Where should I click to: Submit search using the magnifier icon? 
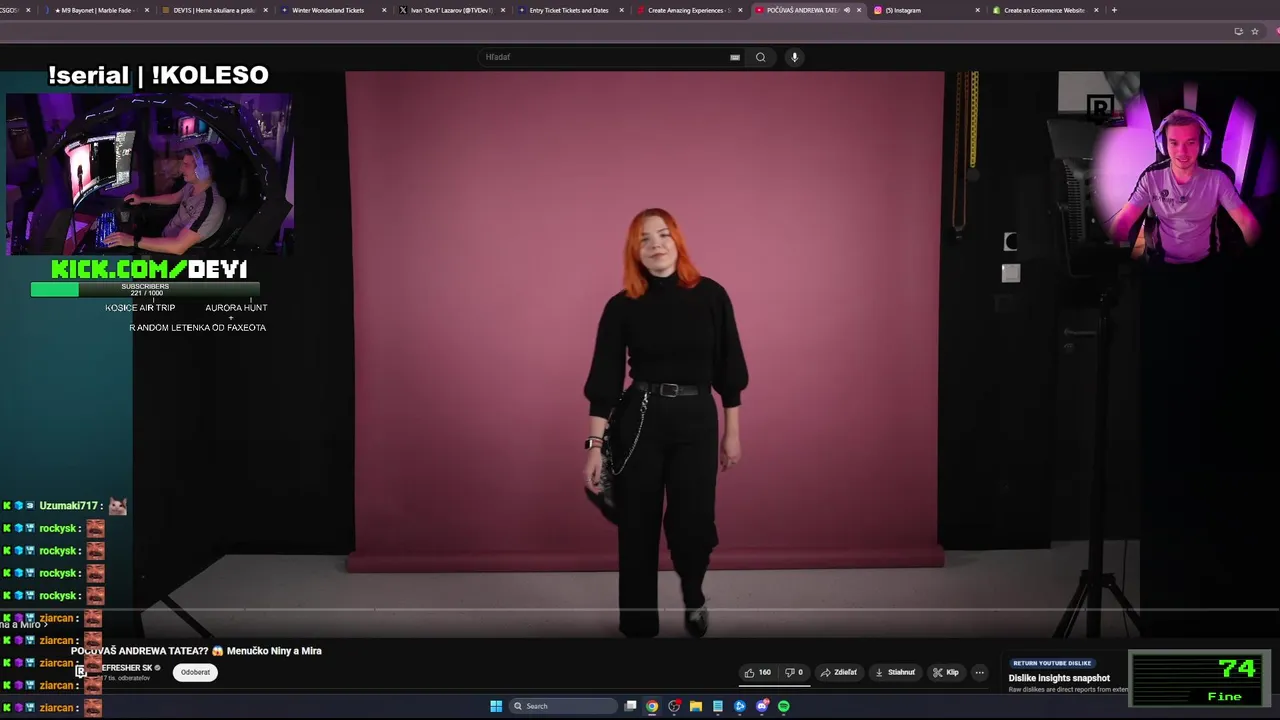pyautogui.click(x=760, y=57)
